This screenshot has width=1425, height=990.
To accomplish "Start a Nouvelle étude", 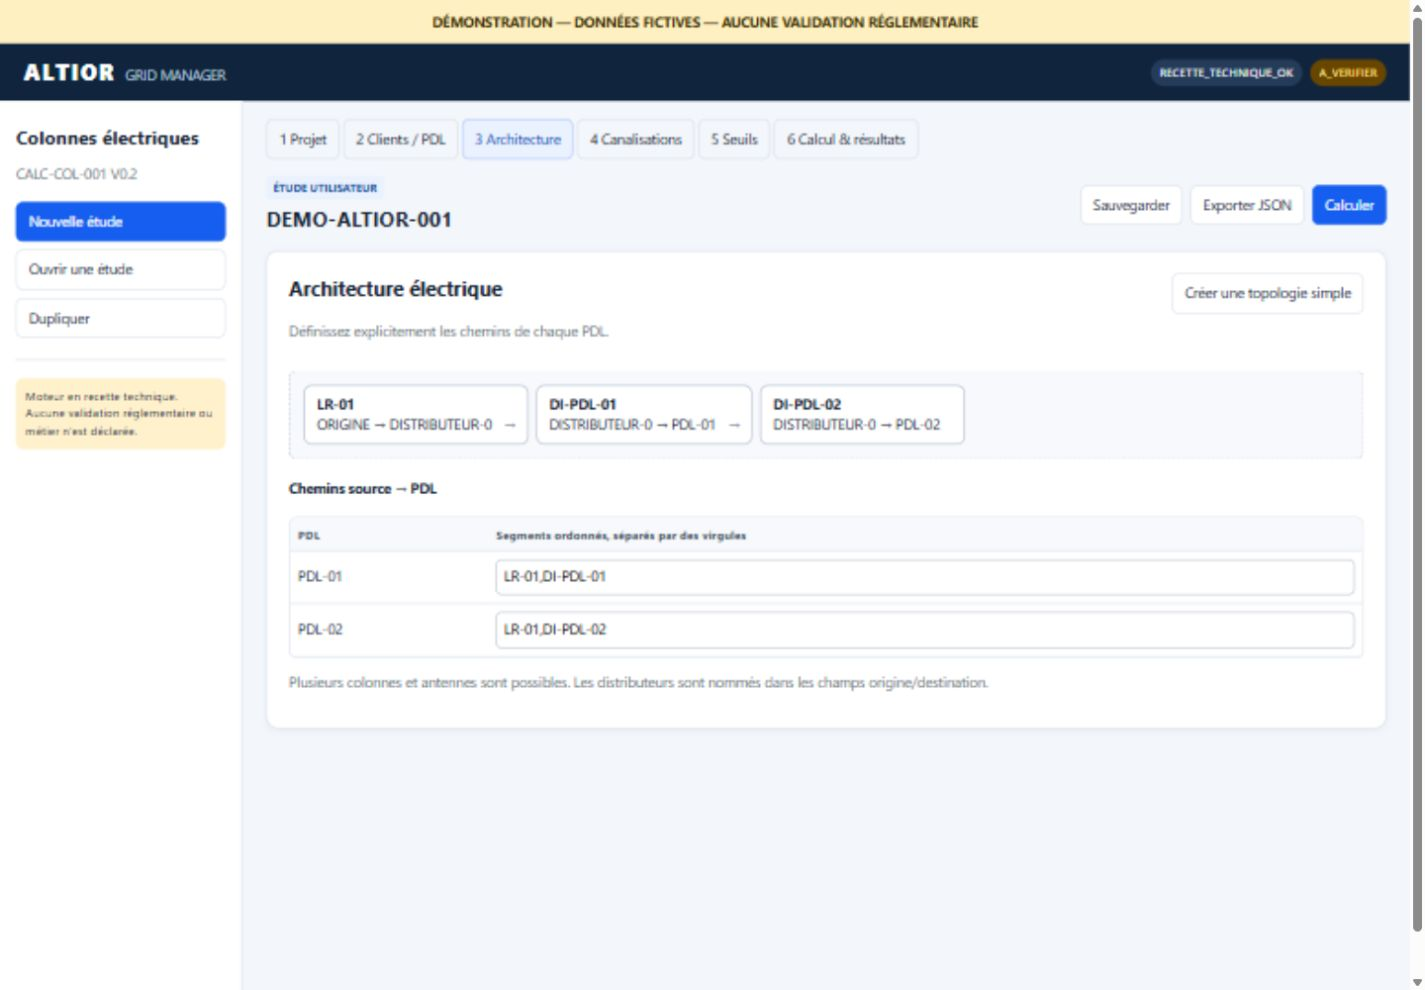I will [x=120, y=222].
